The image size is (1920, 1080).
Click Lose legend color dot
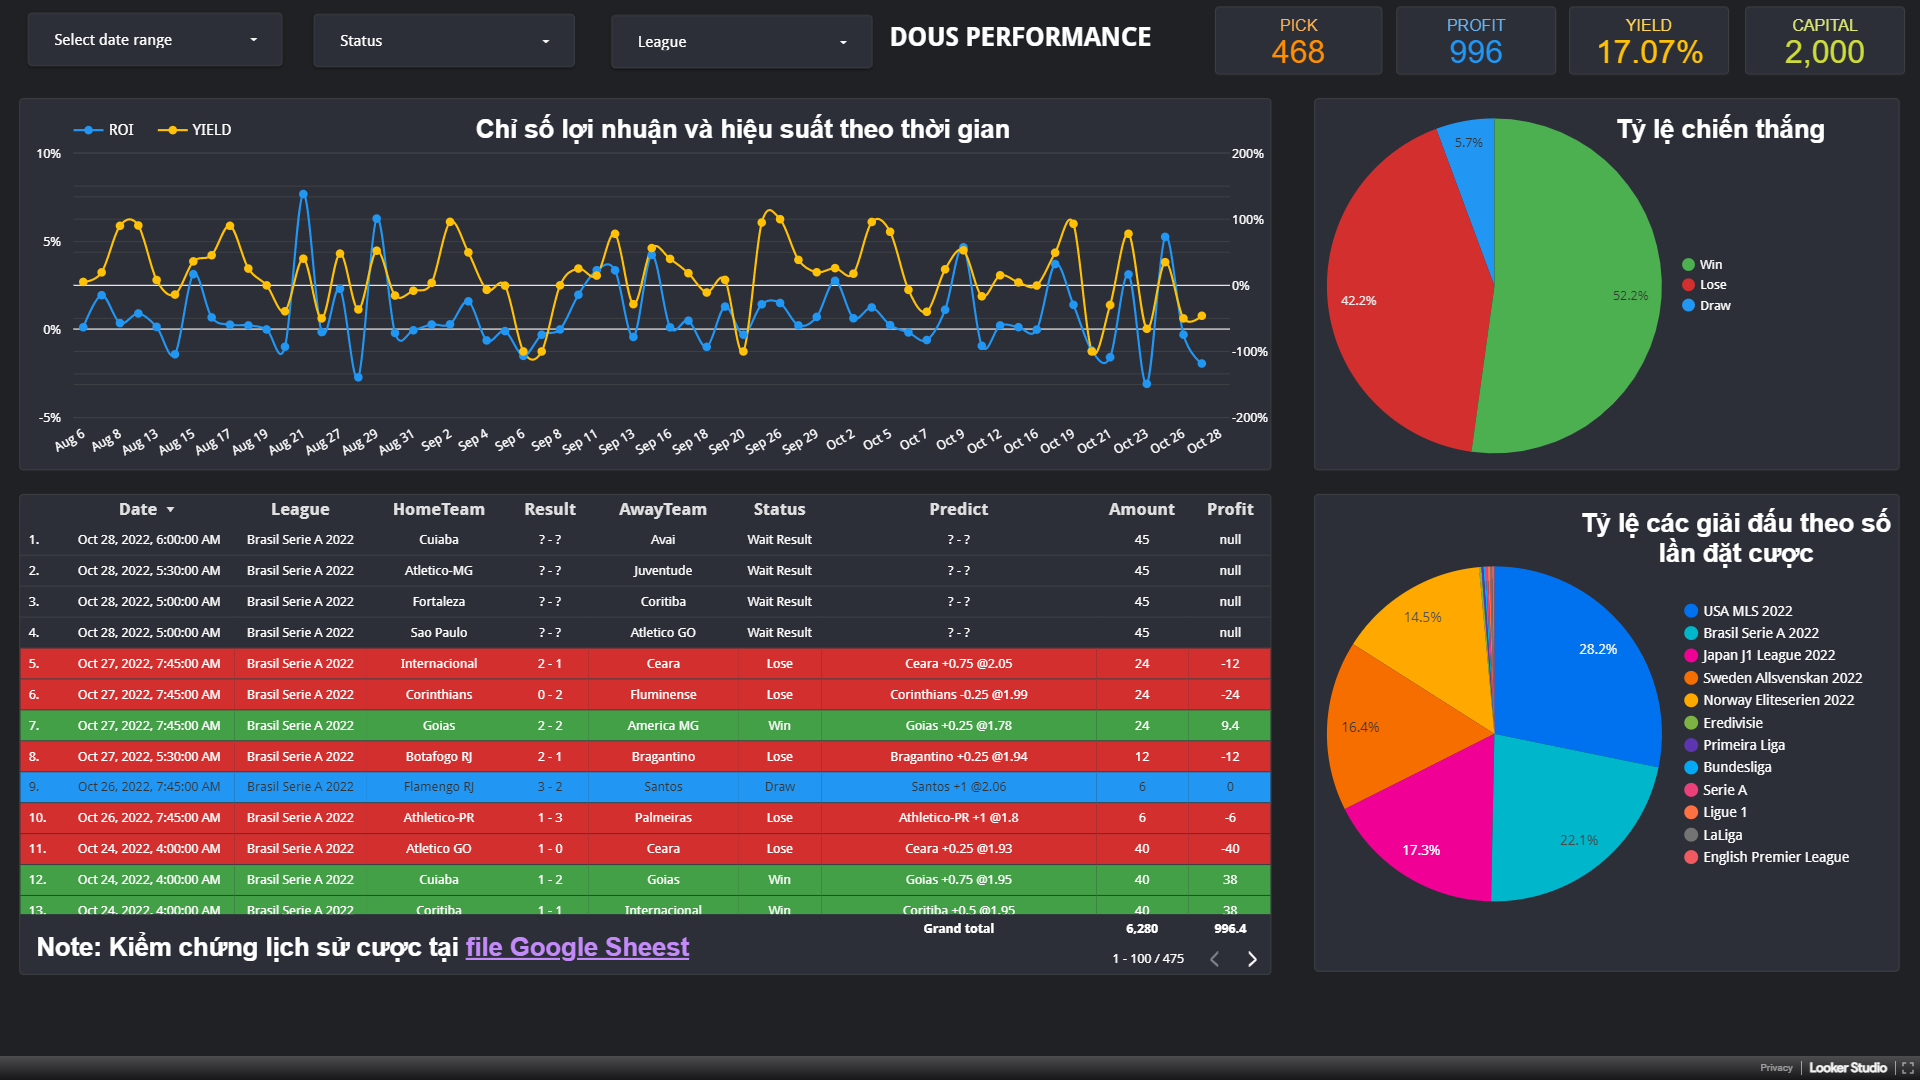click(x=1688, y=285)
